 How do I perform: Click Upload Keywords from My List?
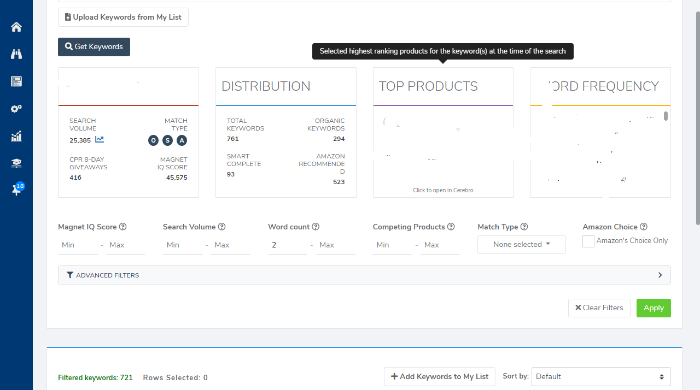[123, 17]
